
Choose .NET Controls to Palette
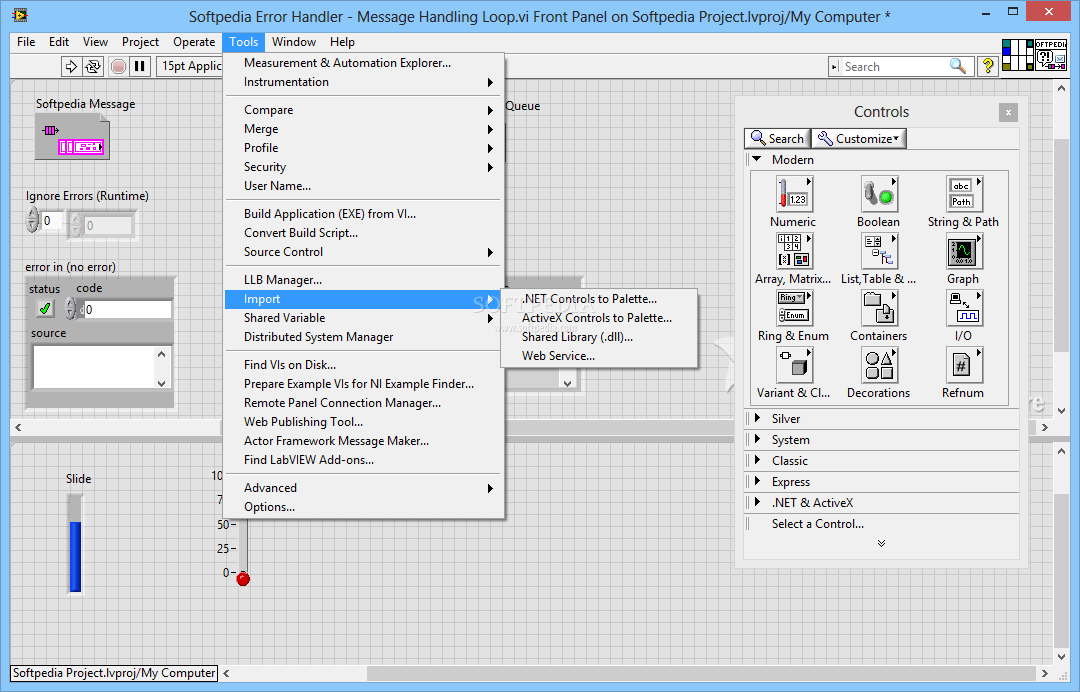(599, 299)
